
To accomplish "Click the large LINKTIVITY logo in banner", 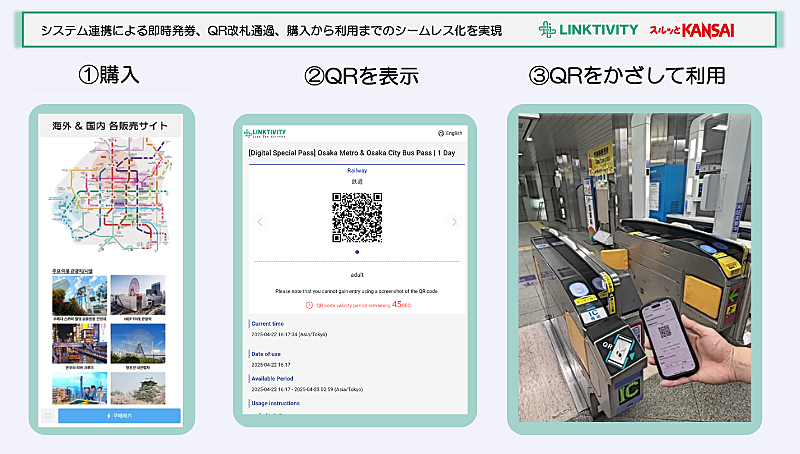I will [588, 30].
